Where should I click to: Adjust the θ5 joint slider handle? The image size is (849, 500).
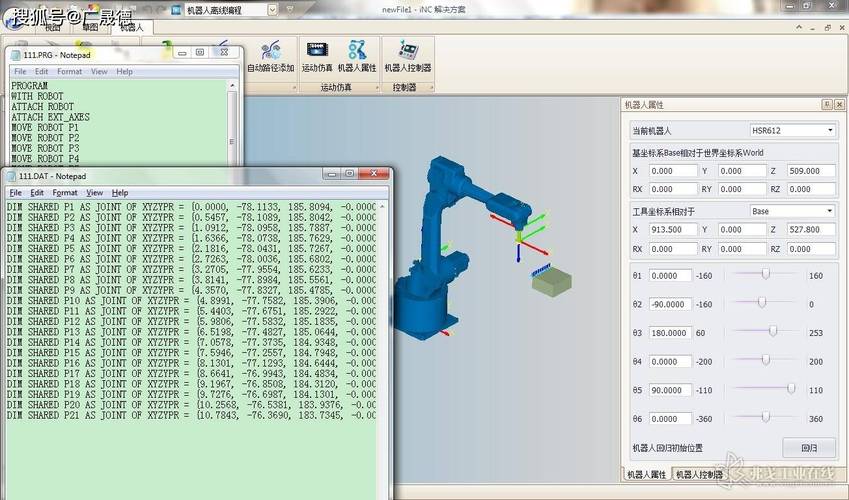click(791, 388)
